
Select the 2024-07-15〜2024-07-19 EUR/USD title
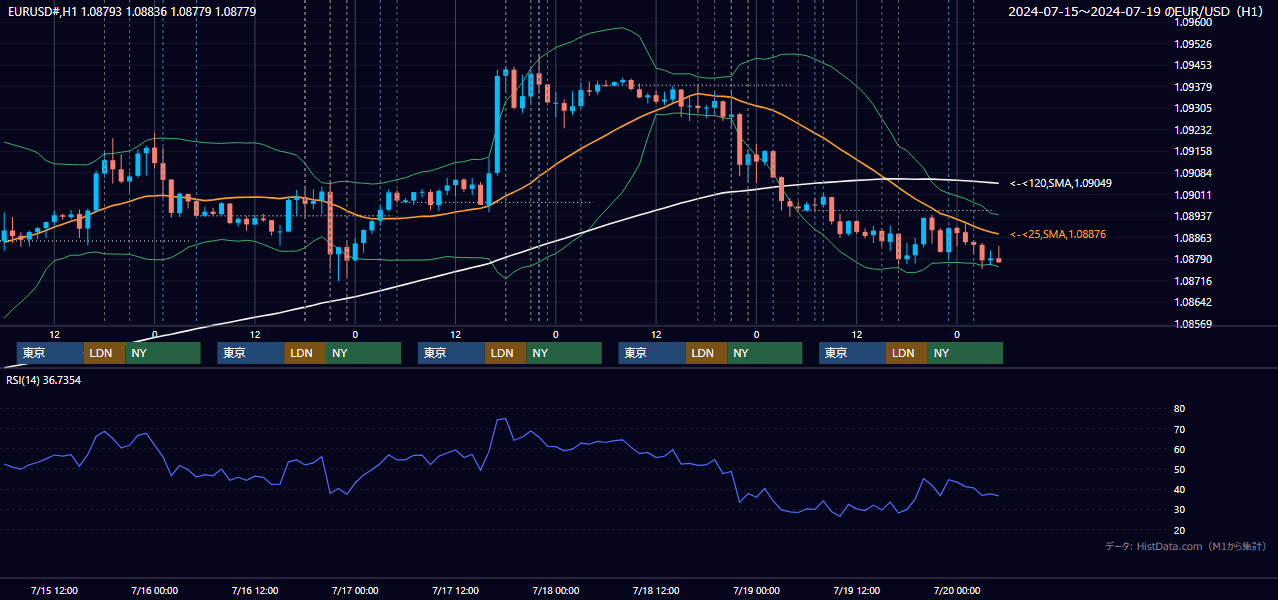pyautogui.click(x=1136, y=12)
